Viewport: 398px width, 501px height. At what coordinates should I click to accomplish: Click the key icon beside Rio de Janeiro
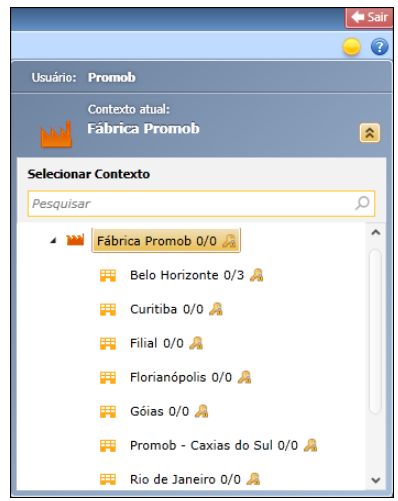(253, 479)
